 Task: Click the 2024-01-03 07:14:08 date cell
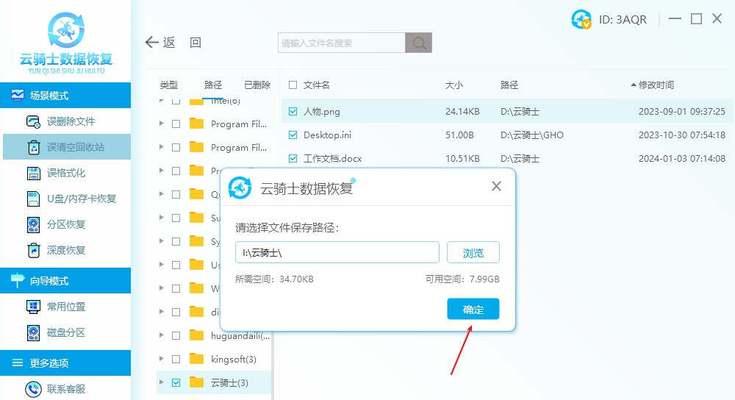pos(682,158)
